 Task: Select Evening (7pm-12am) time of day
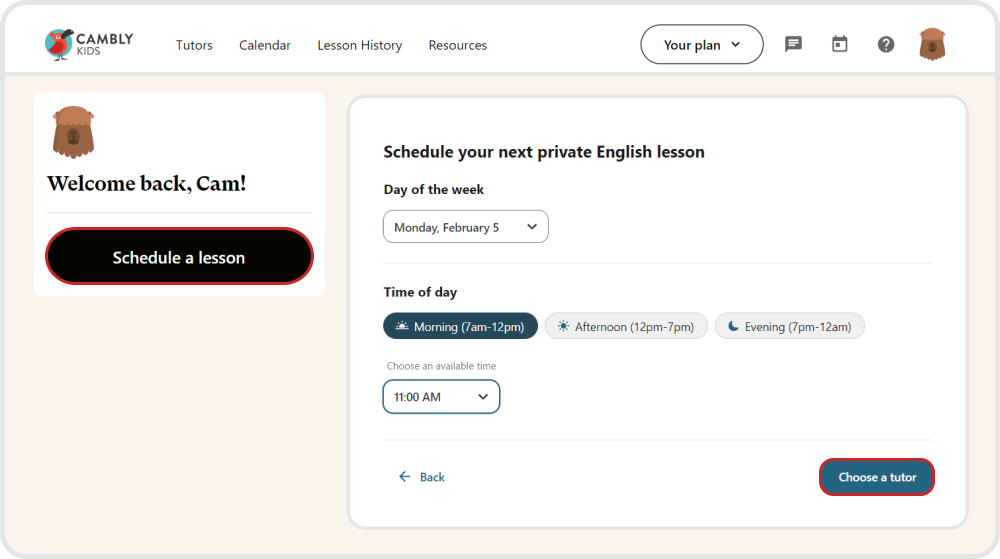(789, 327)
